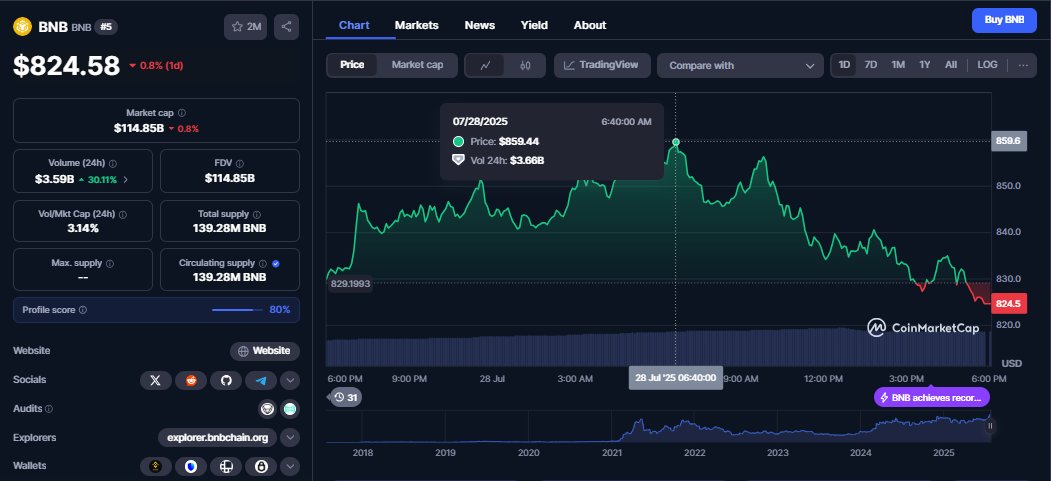
Task: Click the verified circulating supply badge
Action: [x=275, y=264]
